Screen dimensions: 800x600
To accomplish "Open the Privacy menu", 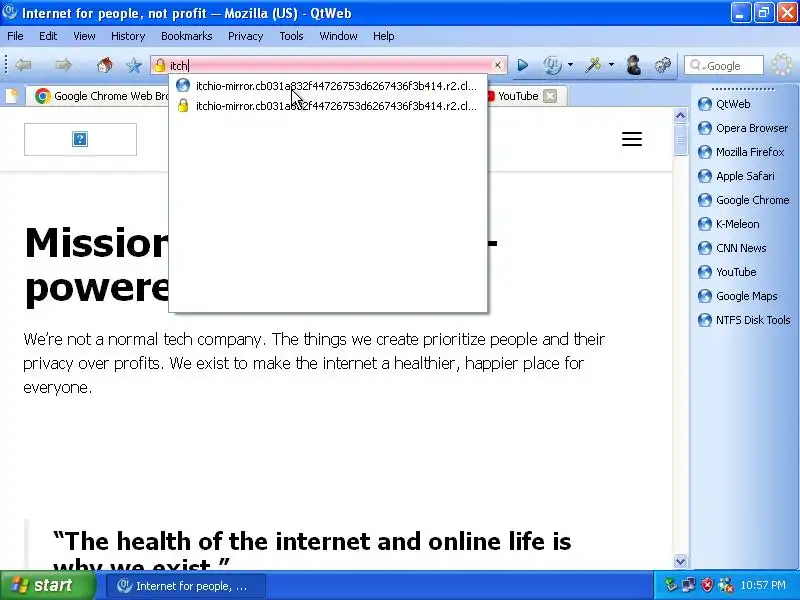I will (x=245, y=36).
